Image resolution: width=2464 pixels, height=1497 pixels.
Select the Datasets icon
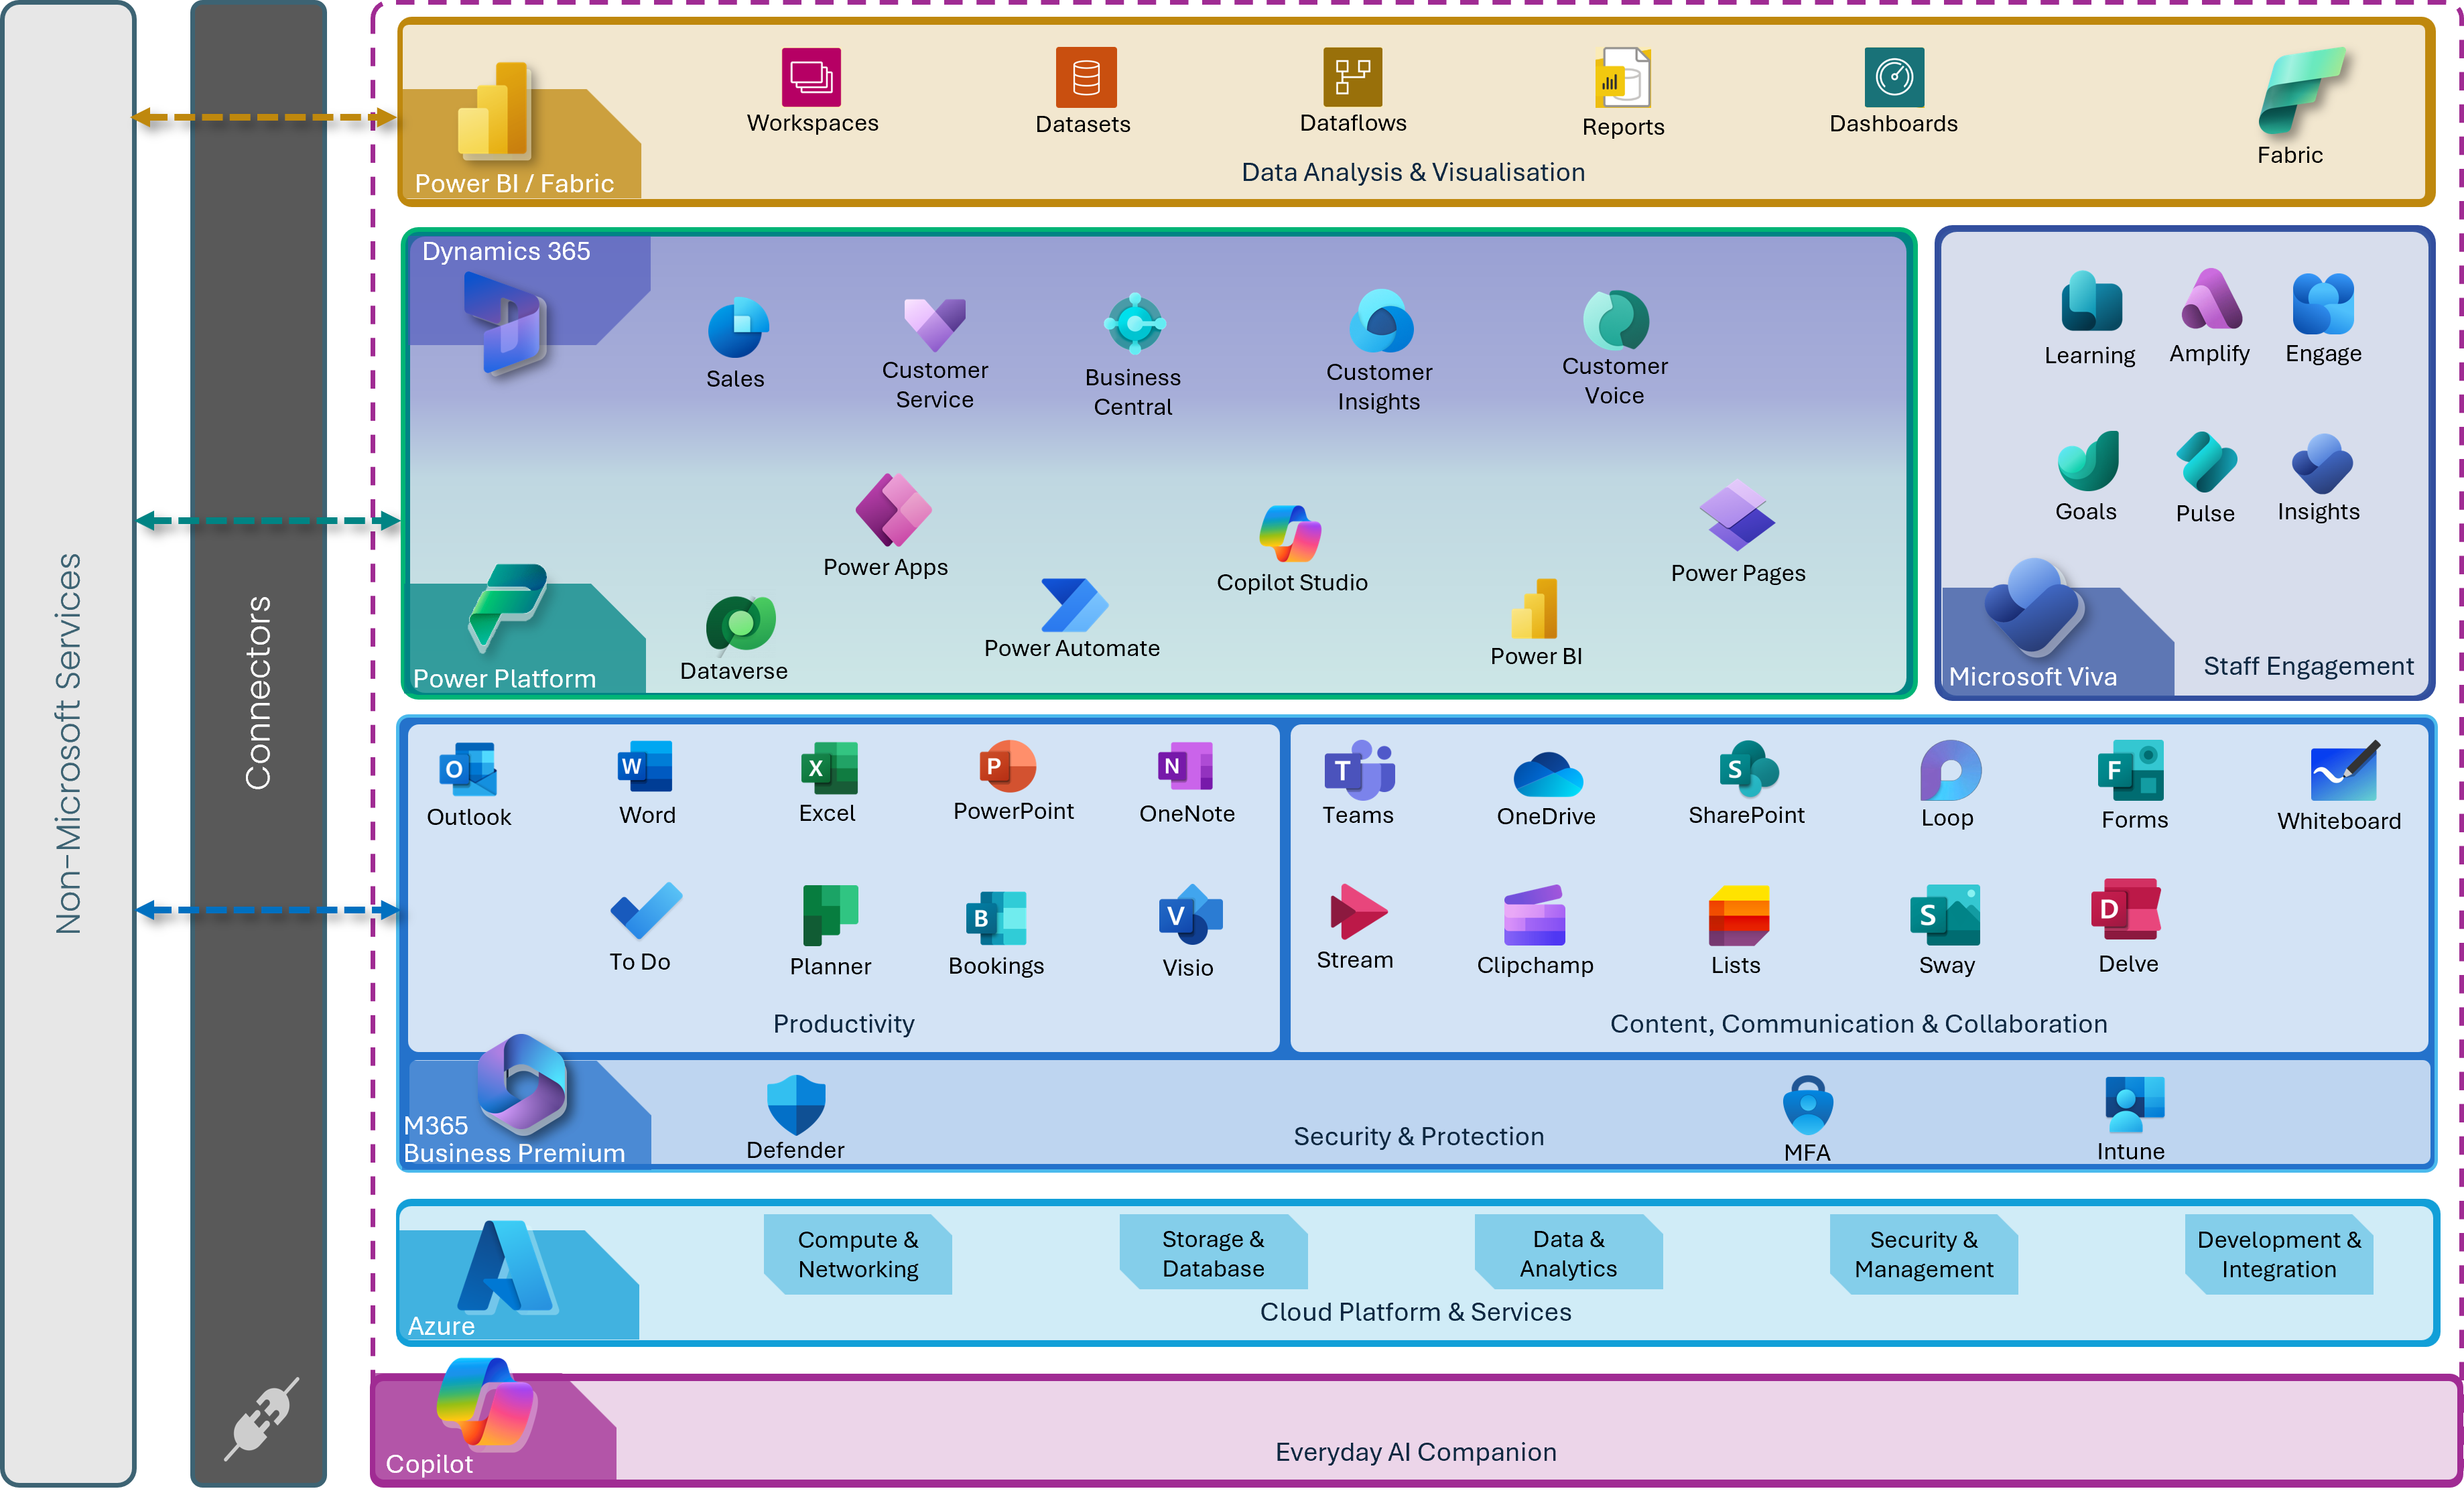1086,77
